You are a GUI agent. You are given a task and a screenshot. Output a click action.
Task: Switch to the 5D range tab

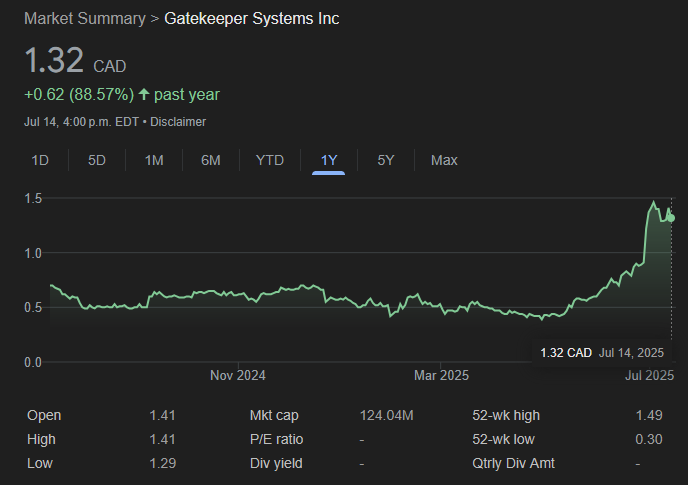(97, 160)
